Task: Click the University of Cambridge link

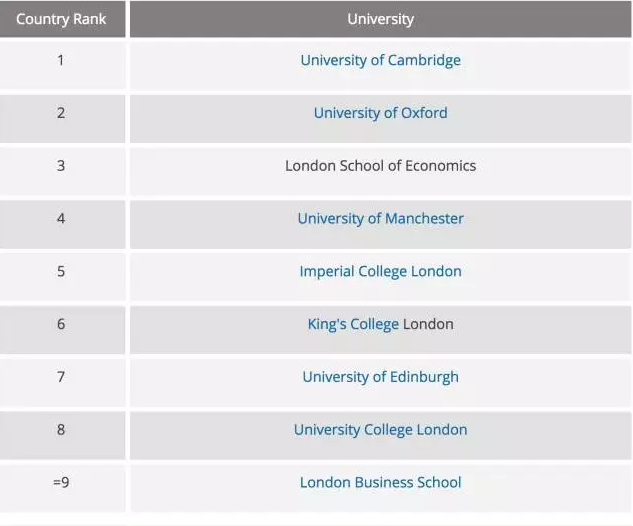Action: [x=380, y=60]
